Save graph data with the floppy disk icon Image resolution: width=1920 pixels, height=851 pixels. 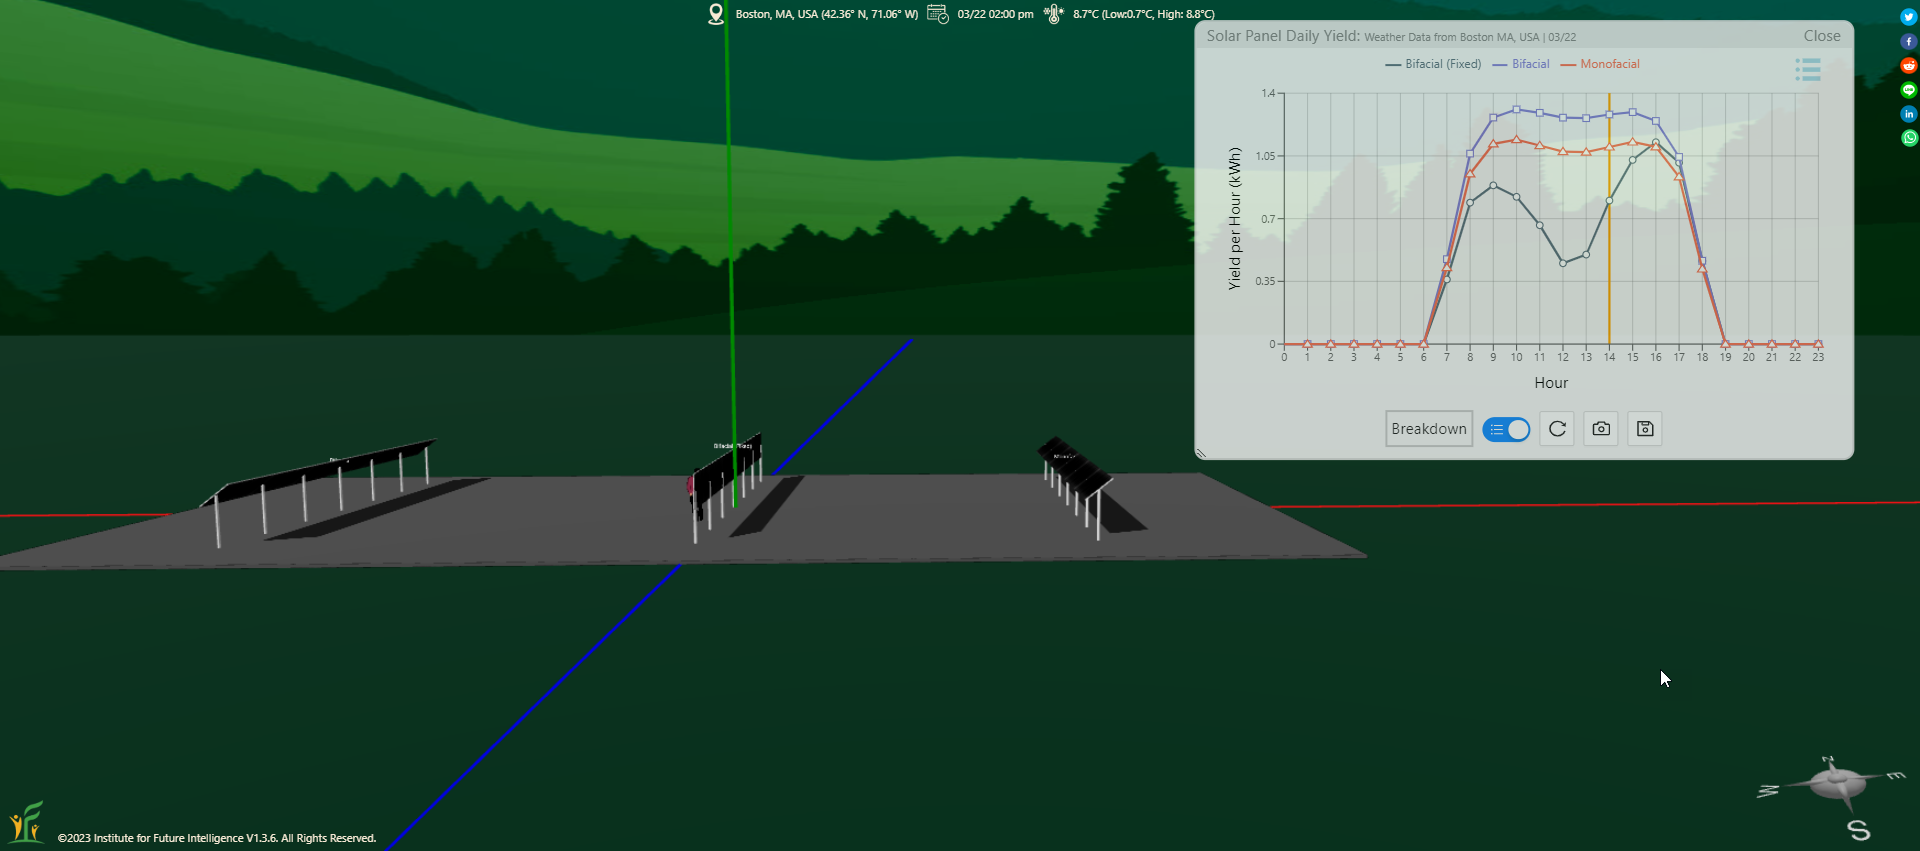[x=1645, y=429]
